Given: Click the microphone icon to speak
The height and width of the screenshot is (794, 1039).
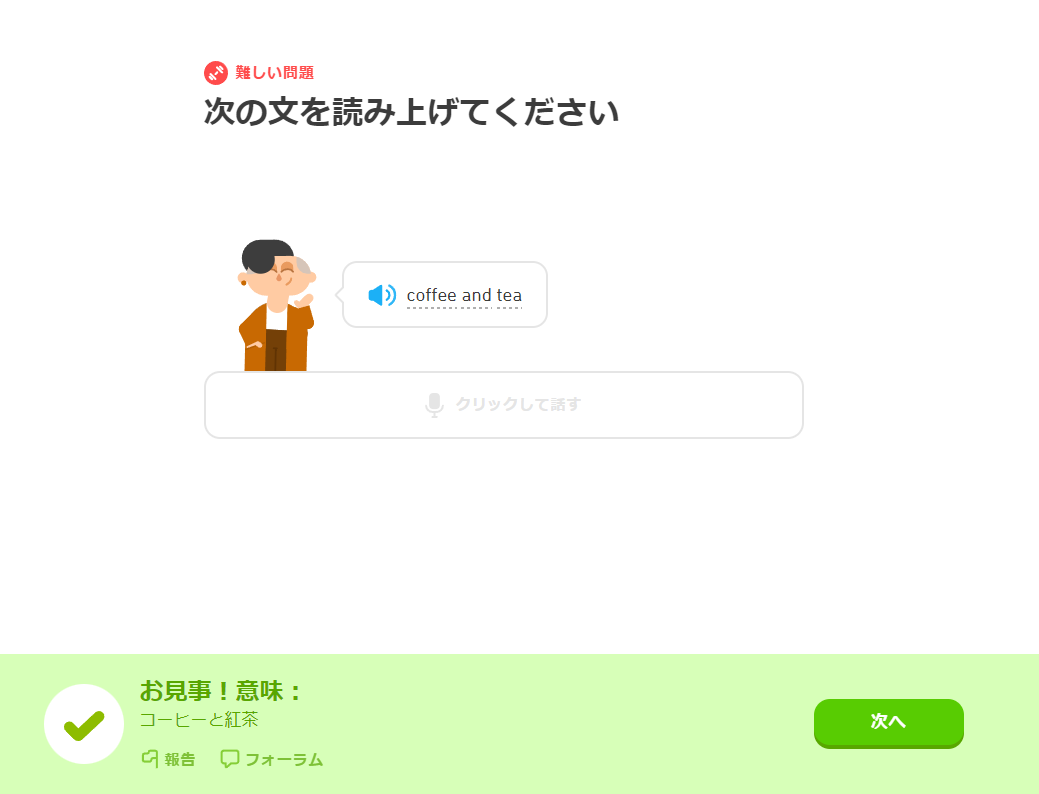Looking at the screenshot, I should [x=434, y=404].
